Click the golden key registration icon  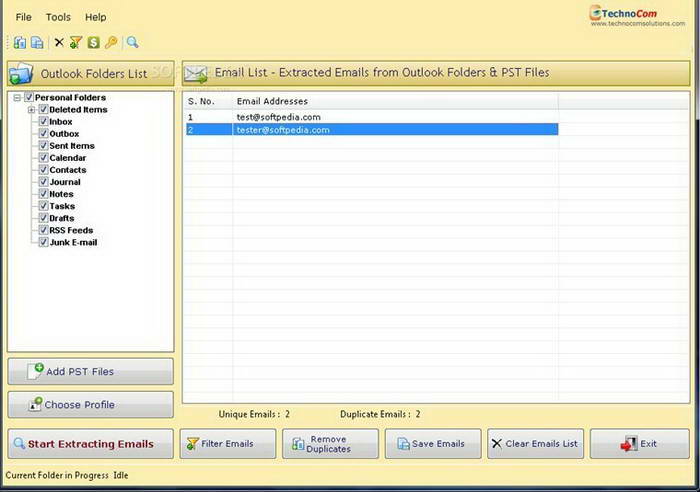point(111,42)
